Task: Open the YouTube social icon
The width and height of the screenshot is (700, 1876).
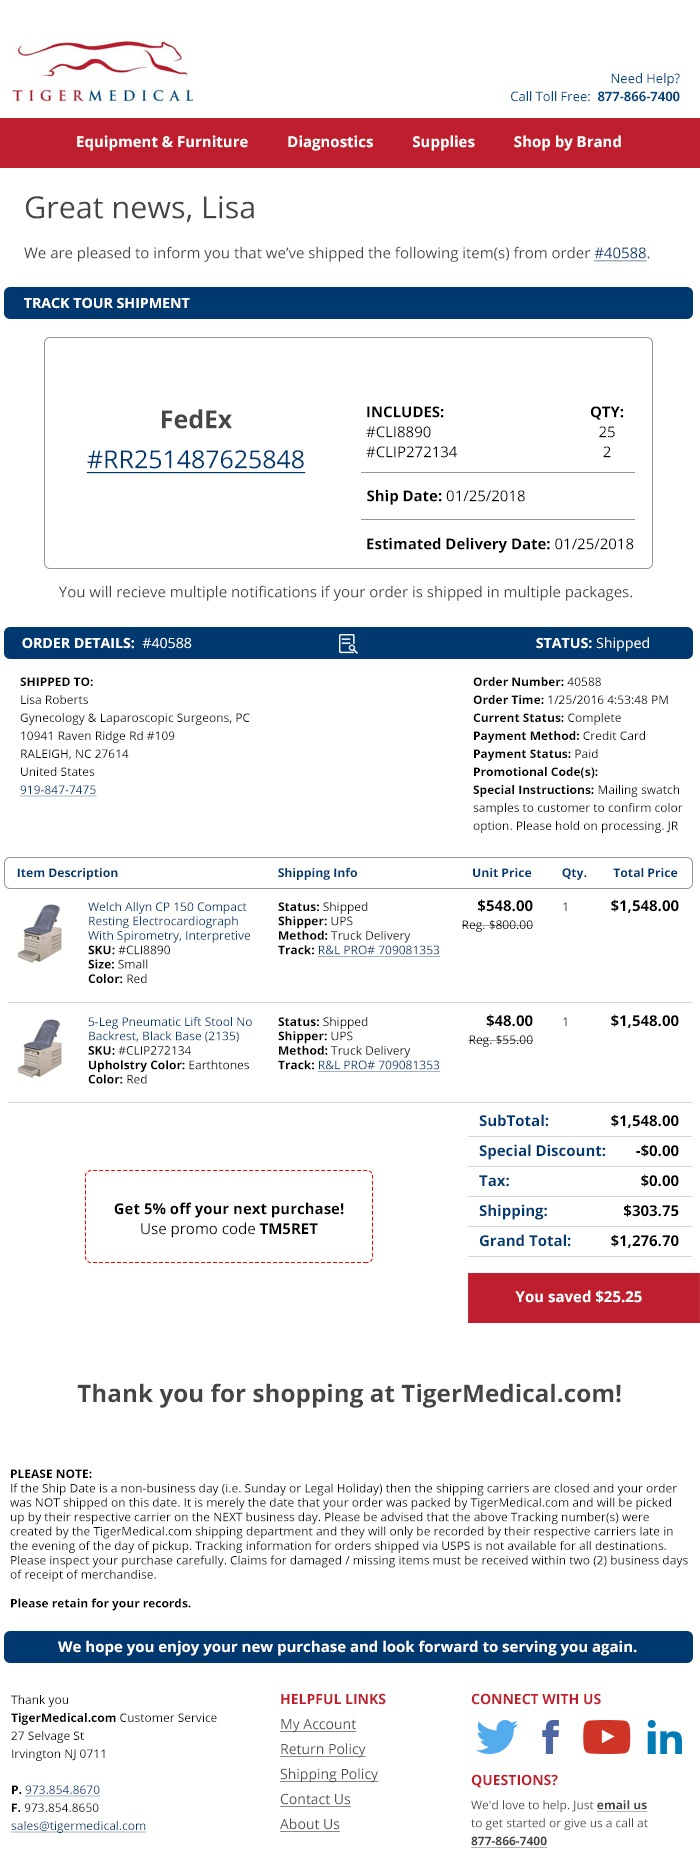Action: pyautogui.click(x=606, y=1737)
